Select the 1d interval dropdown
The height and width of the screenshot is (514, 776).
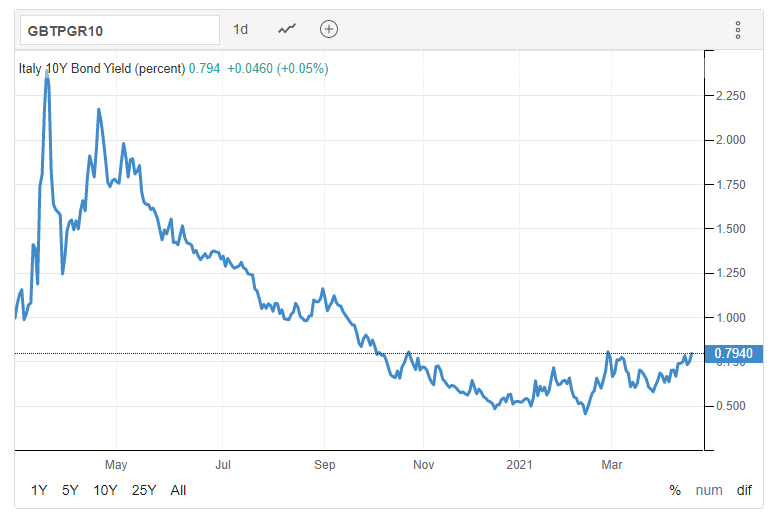tap(241, 30)
